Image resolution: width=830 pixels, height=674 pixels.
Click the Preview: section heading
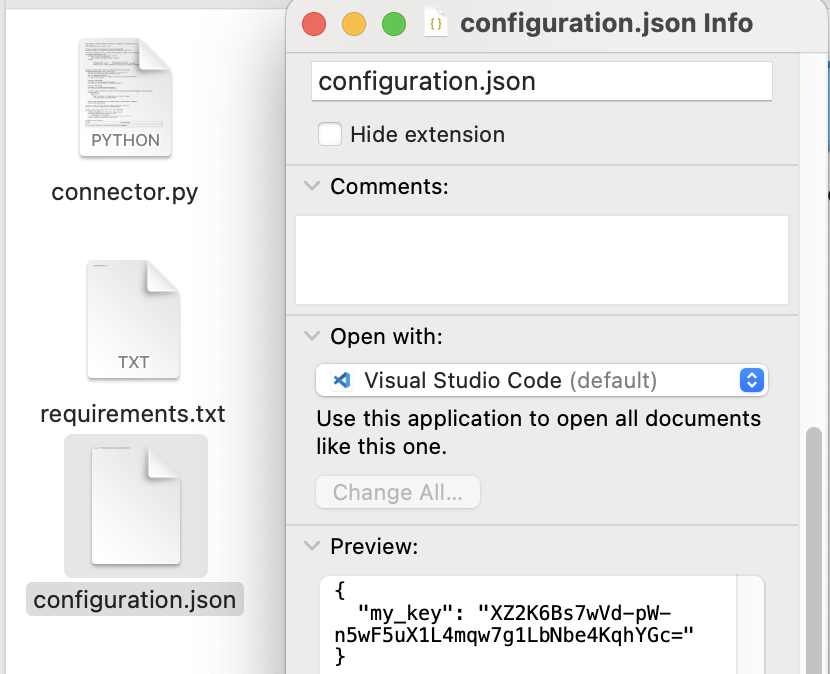[374, 546]
